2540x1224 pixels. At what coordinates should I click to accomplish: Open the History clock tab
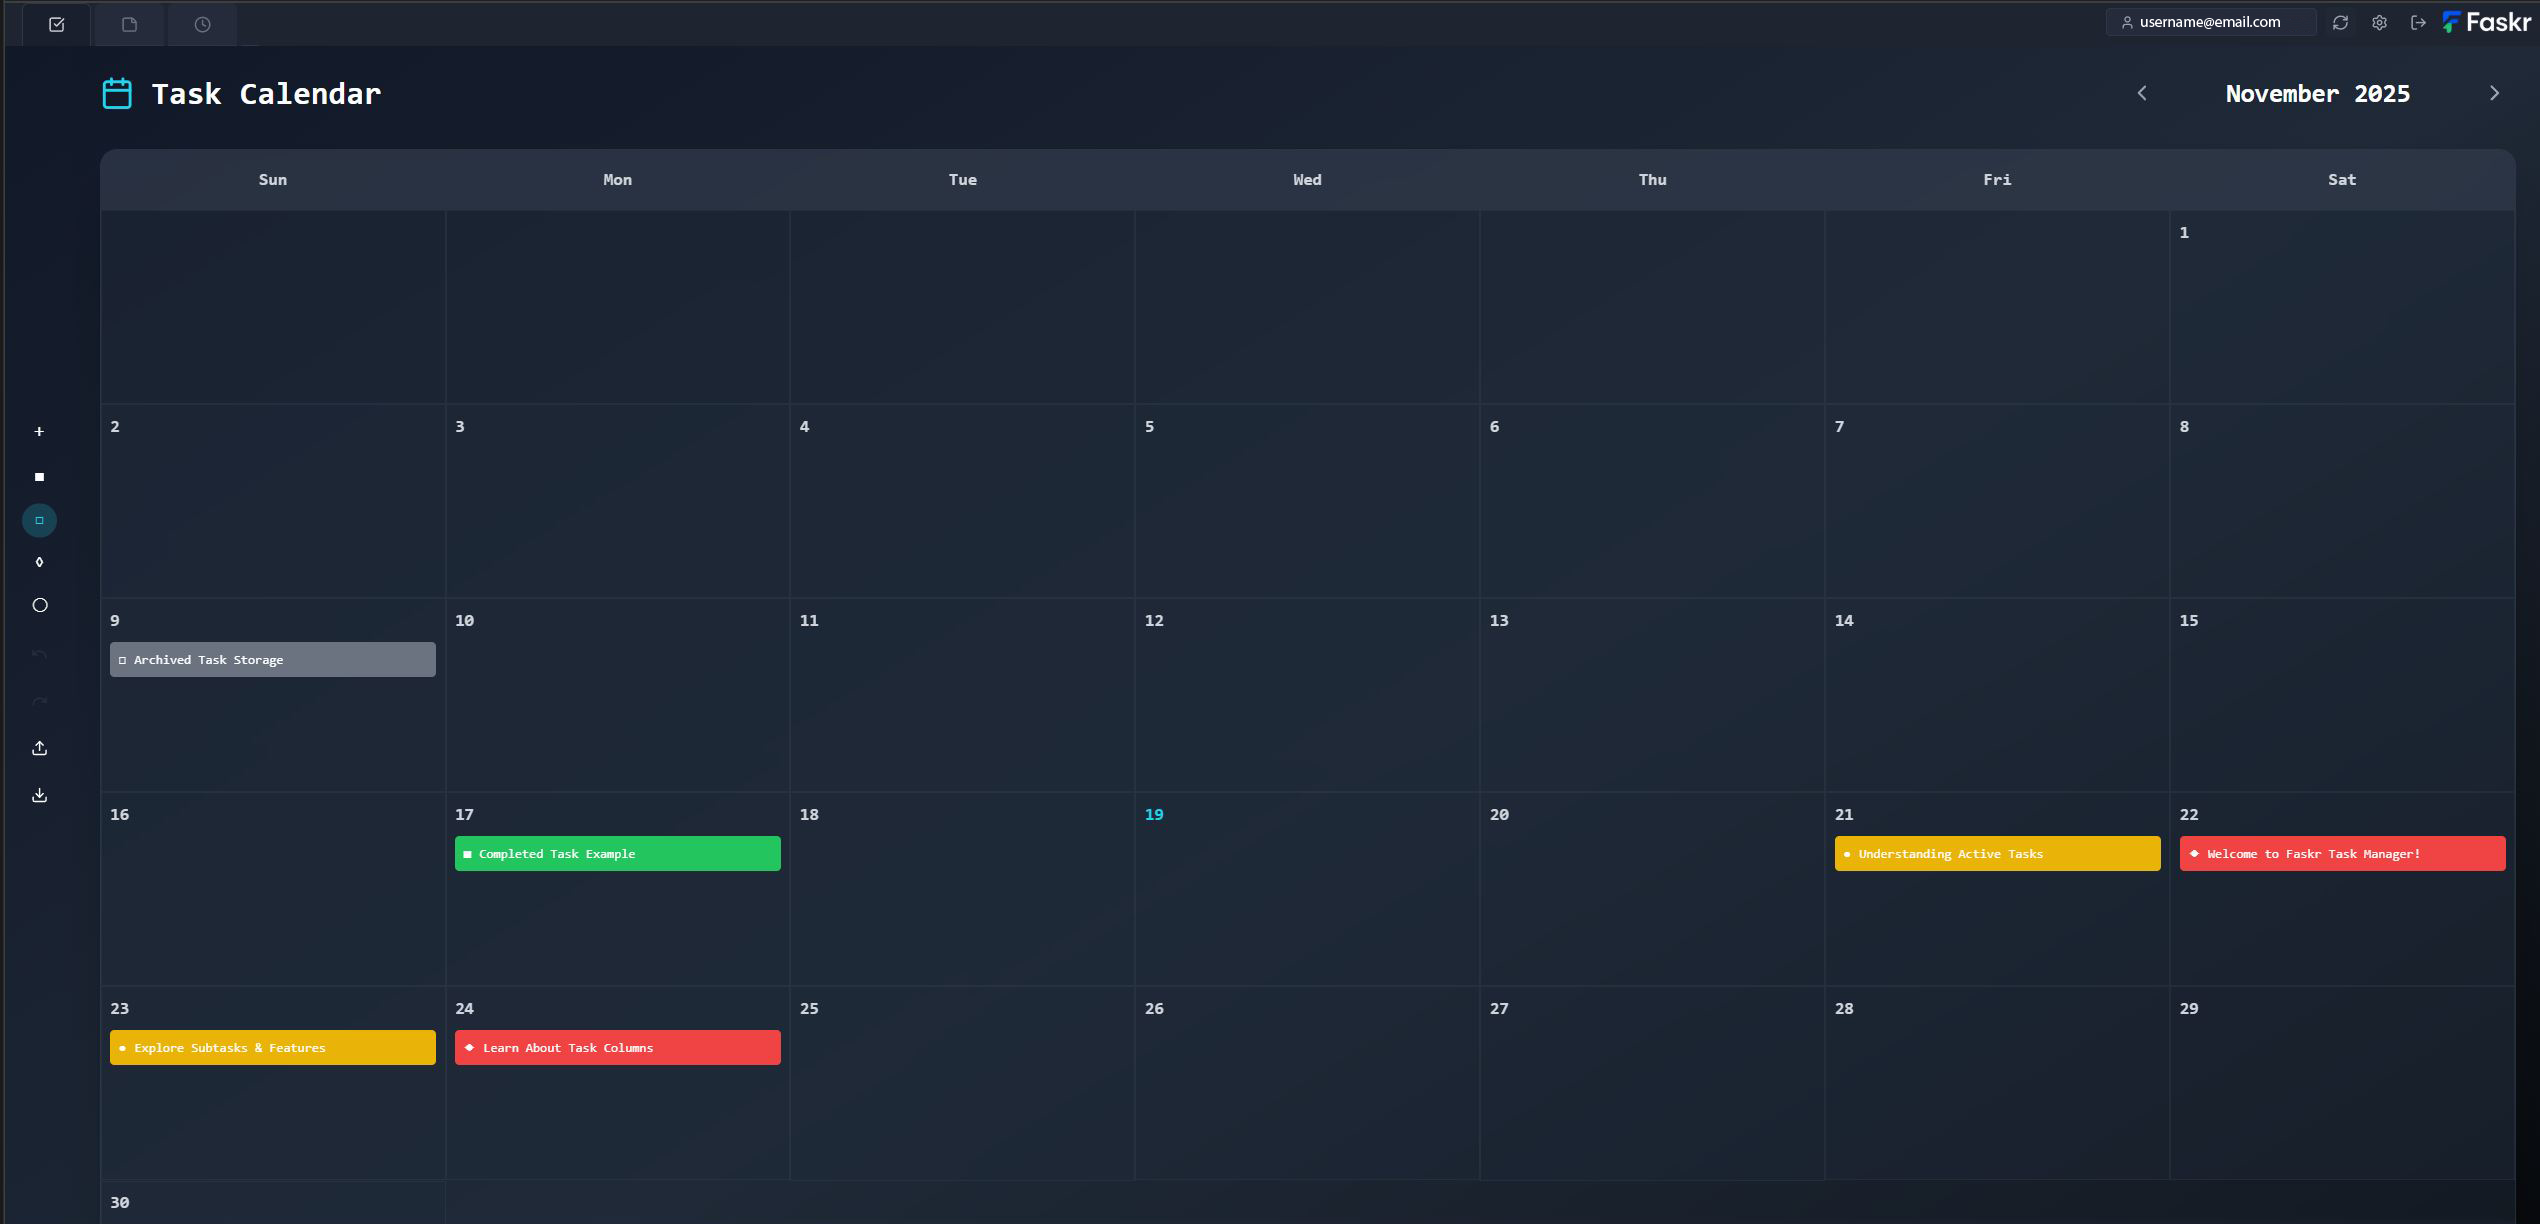pos(200,23)
